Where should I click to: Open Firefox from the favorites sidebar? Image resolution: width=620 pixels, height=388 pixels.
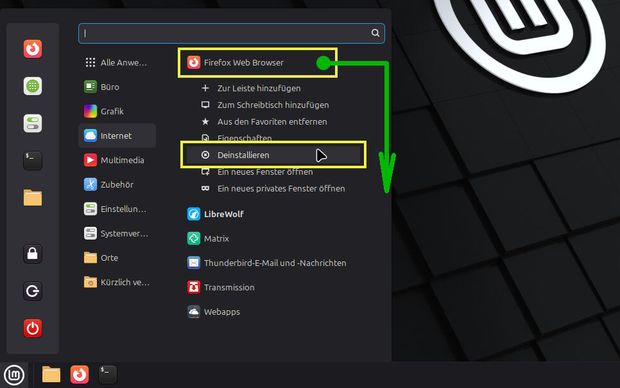32,49
